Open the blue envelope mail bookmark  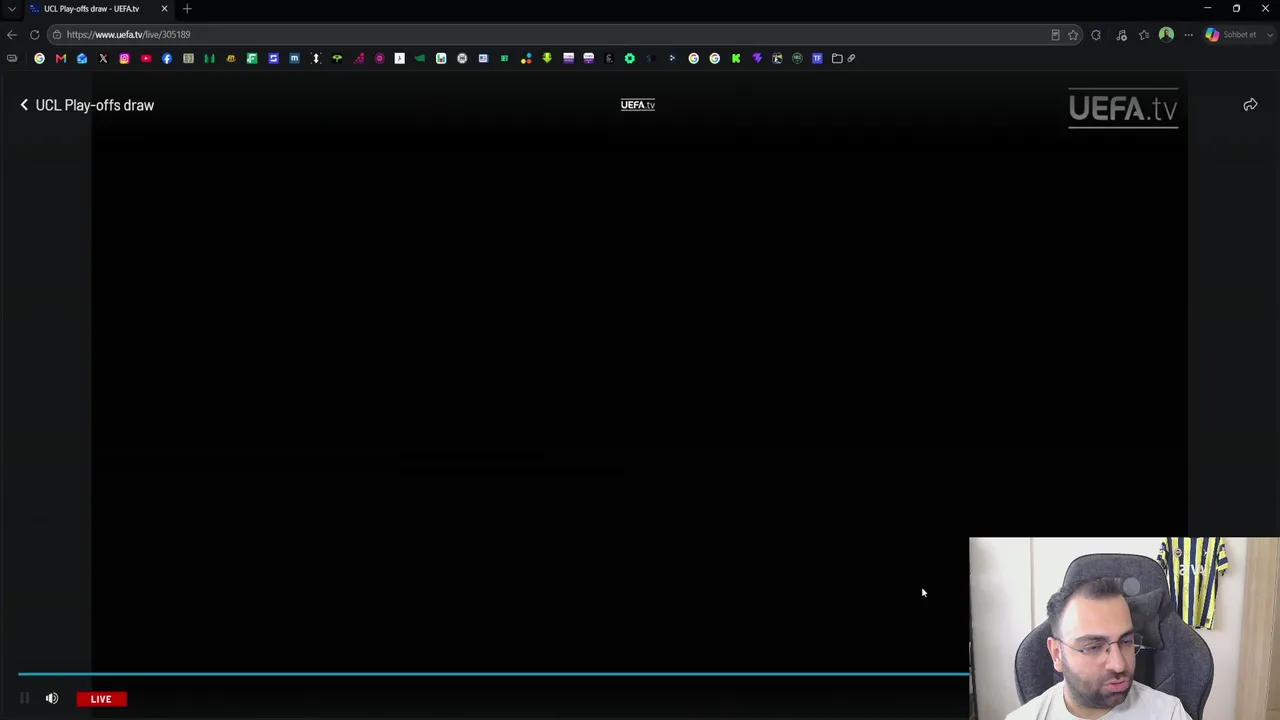coord(82,58)
